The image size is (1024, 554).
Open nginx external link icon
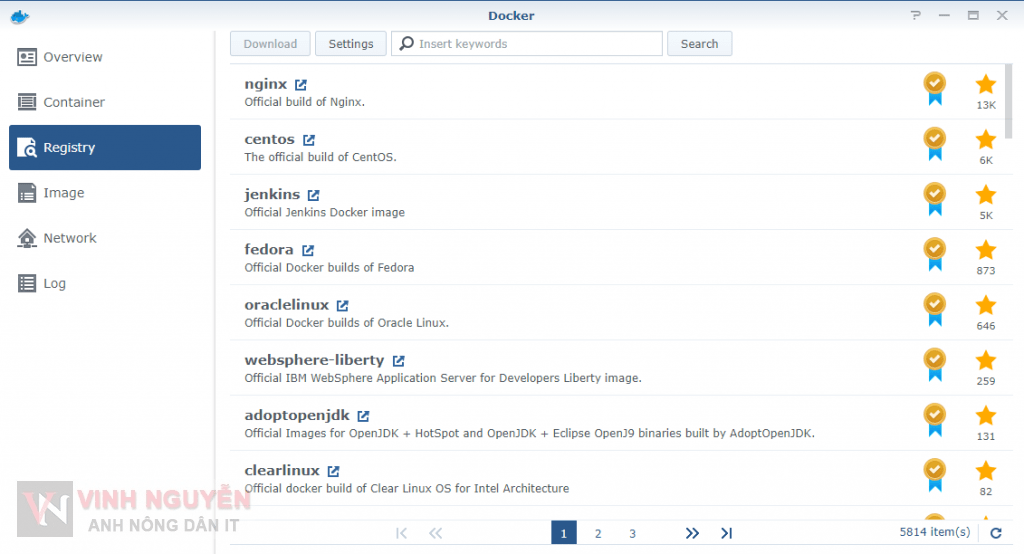point(301,85)
